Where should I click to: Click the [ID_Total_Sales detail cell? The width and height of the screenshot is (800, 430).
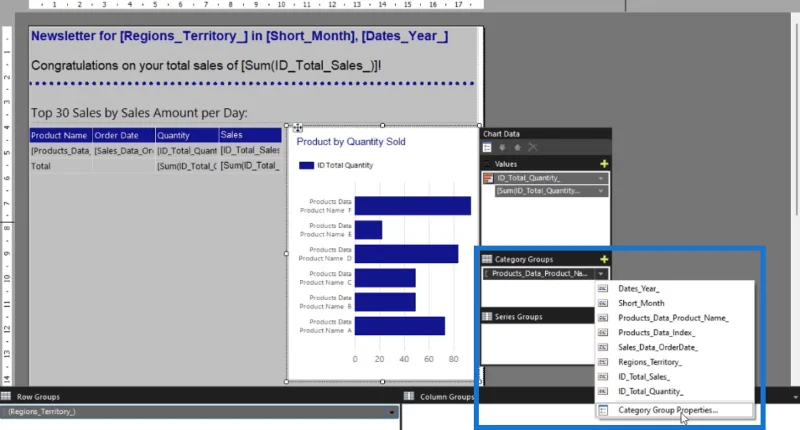click(250, 150)
